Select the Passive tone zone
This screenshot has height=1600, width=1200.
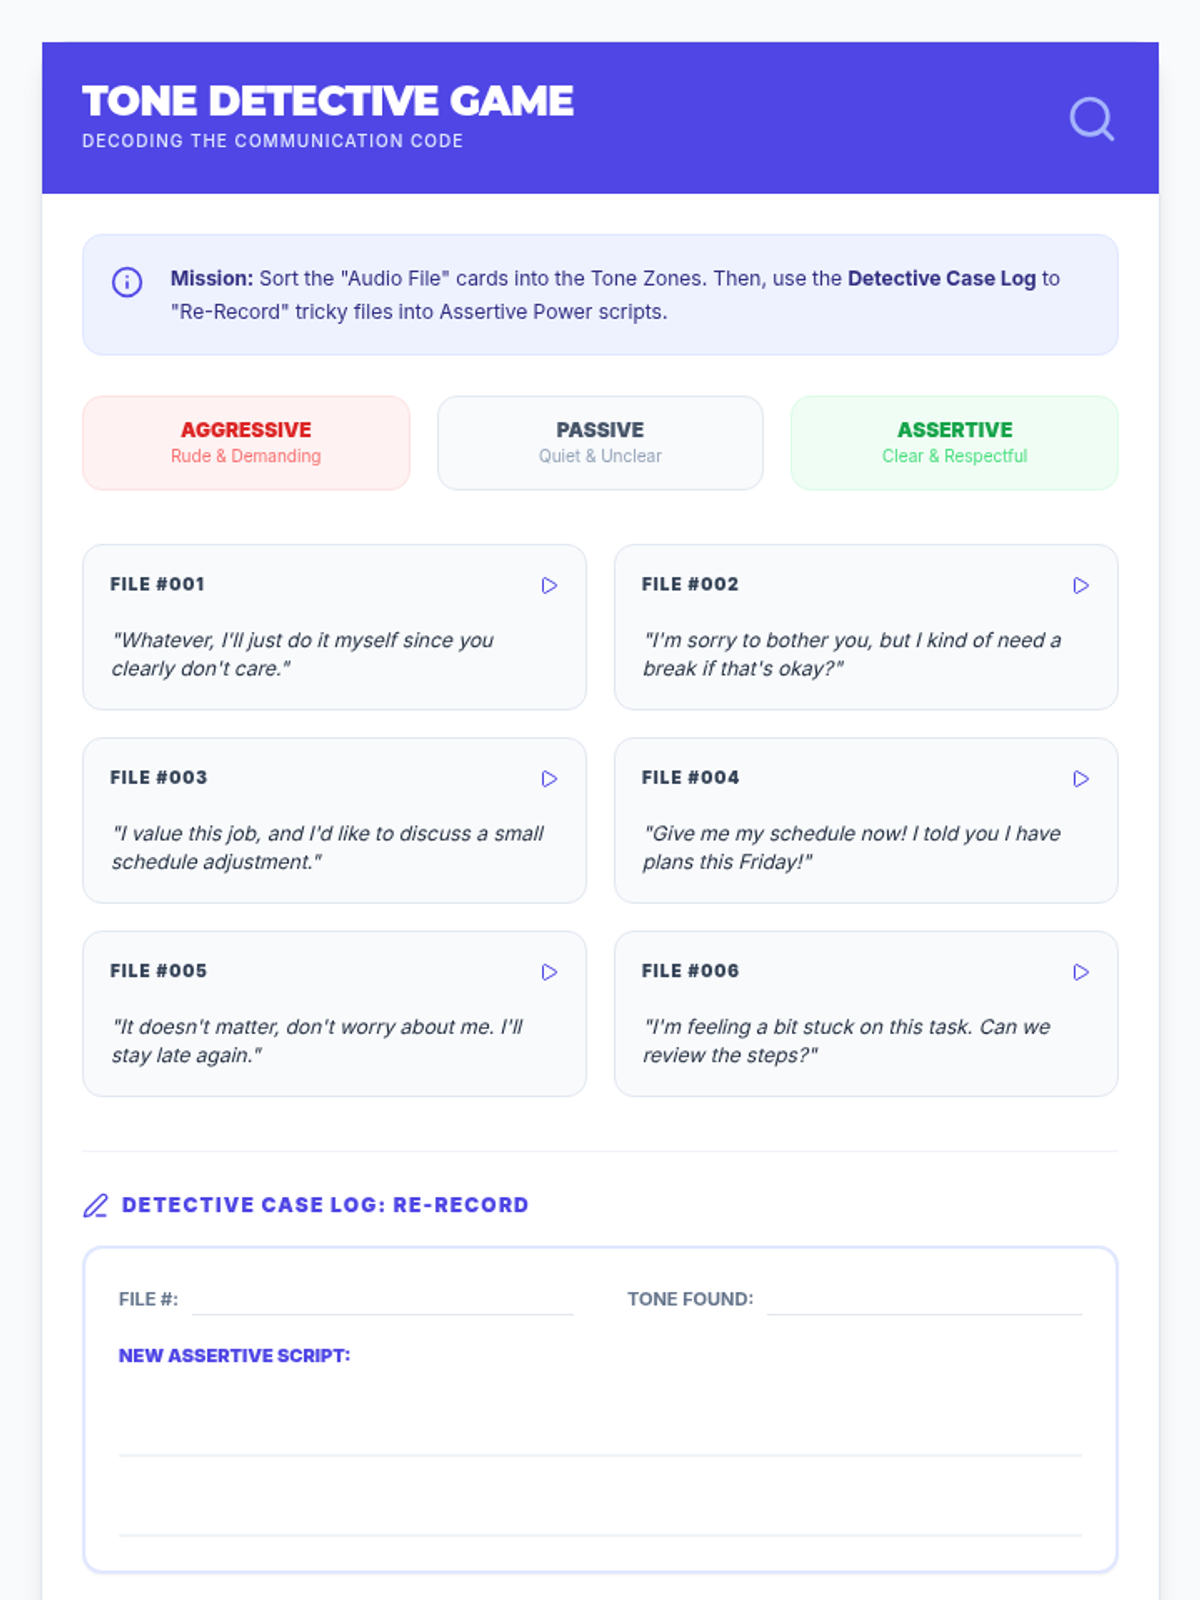600,443
